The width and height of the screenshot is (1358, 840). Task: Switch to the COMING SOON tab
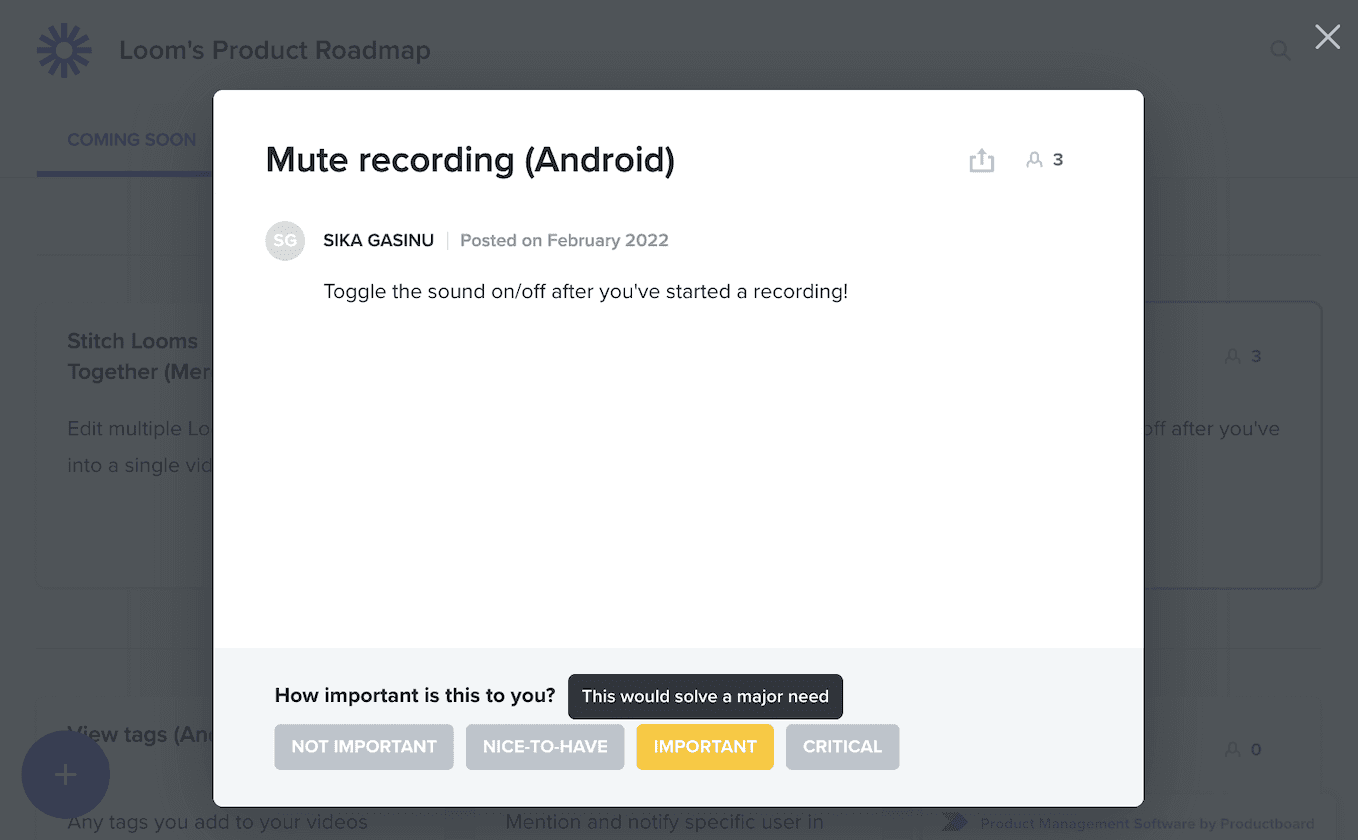(x=132, y=140)
